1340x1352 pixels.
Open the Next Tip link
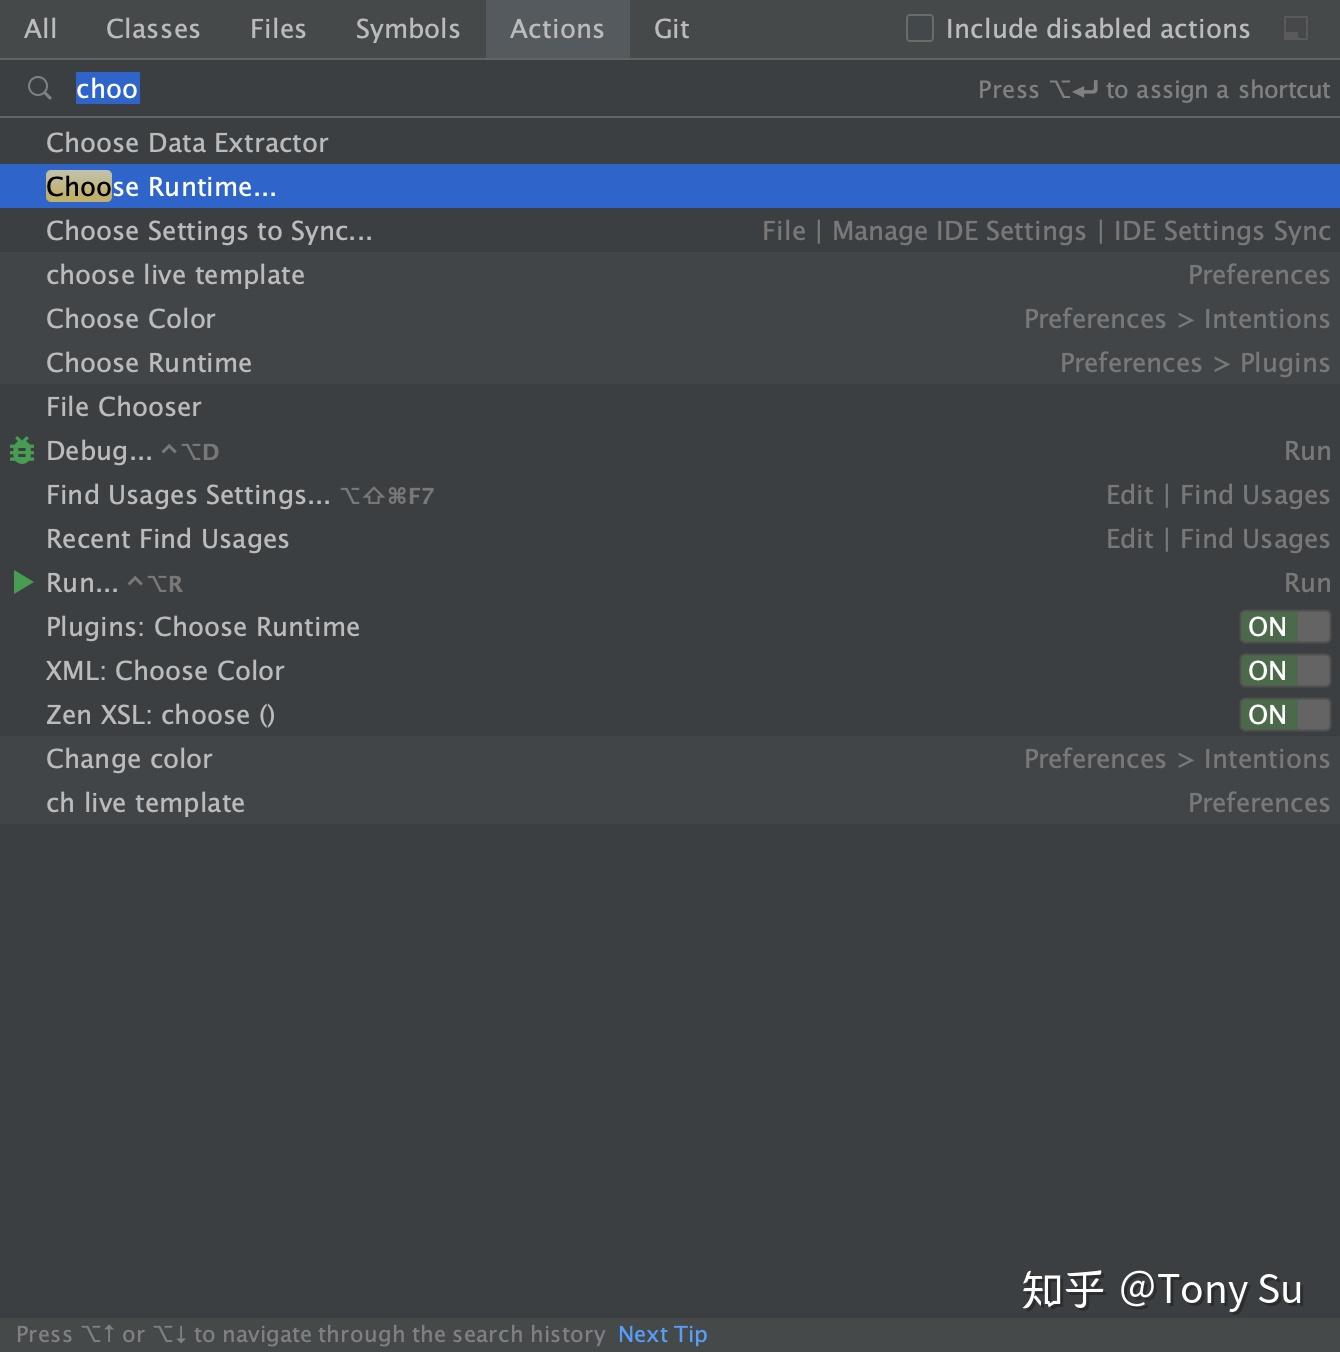click(x=662, y=1334)
